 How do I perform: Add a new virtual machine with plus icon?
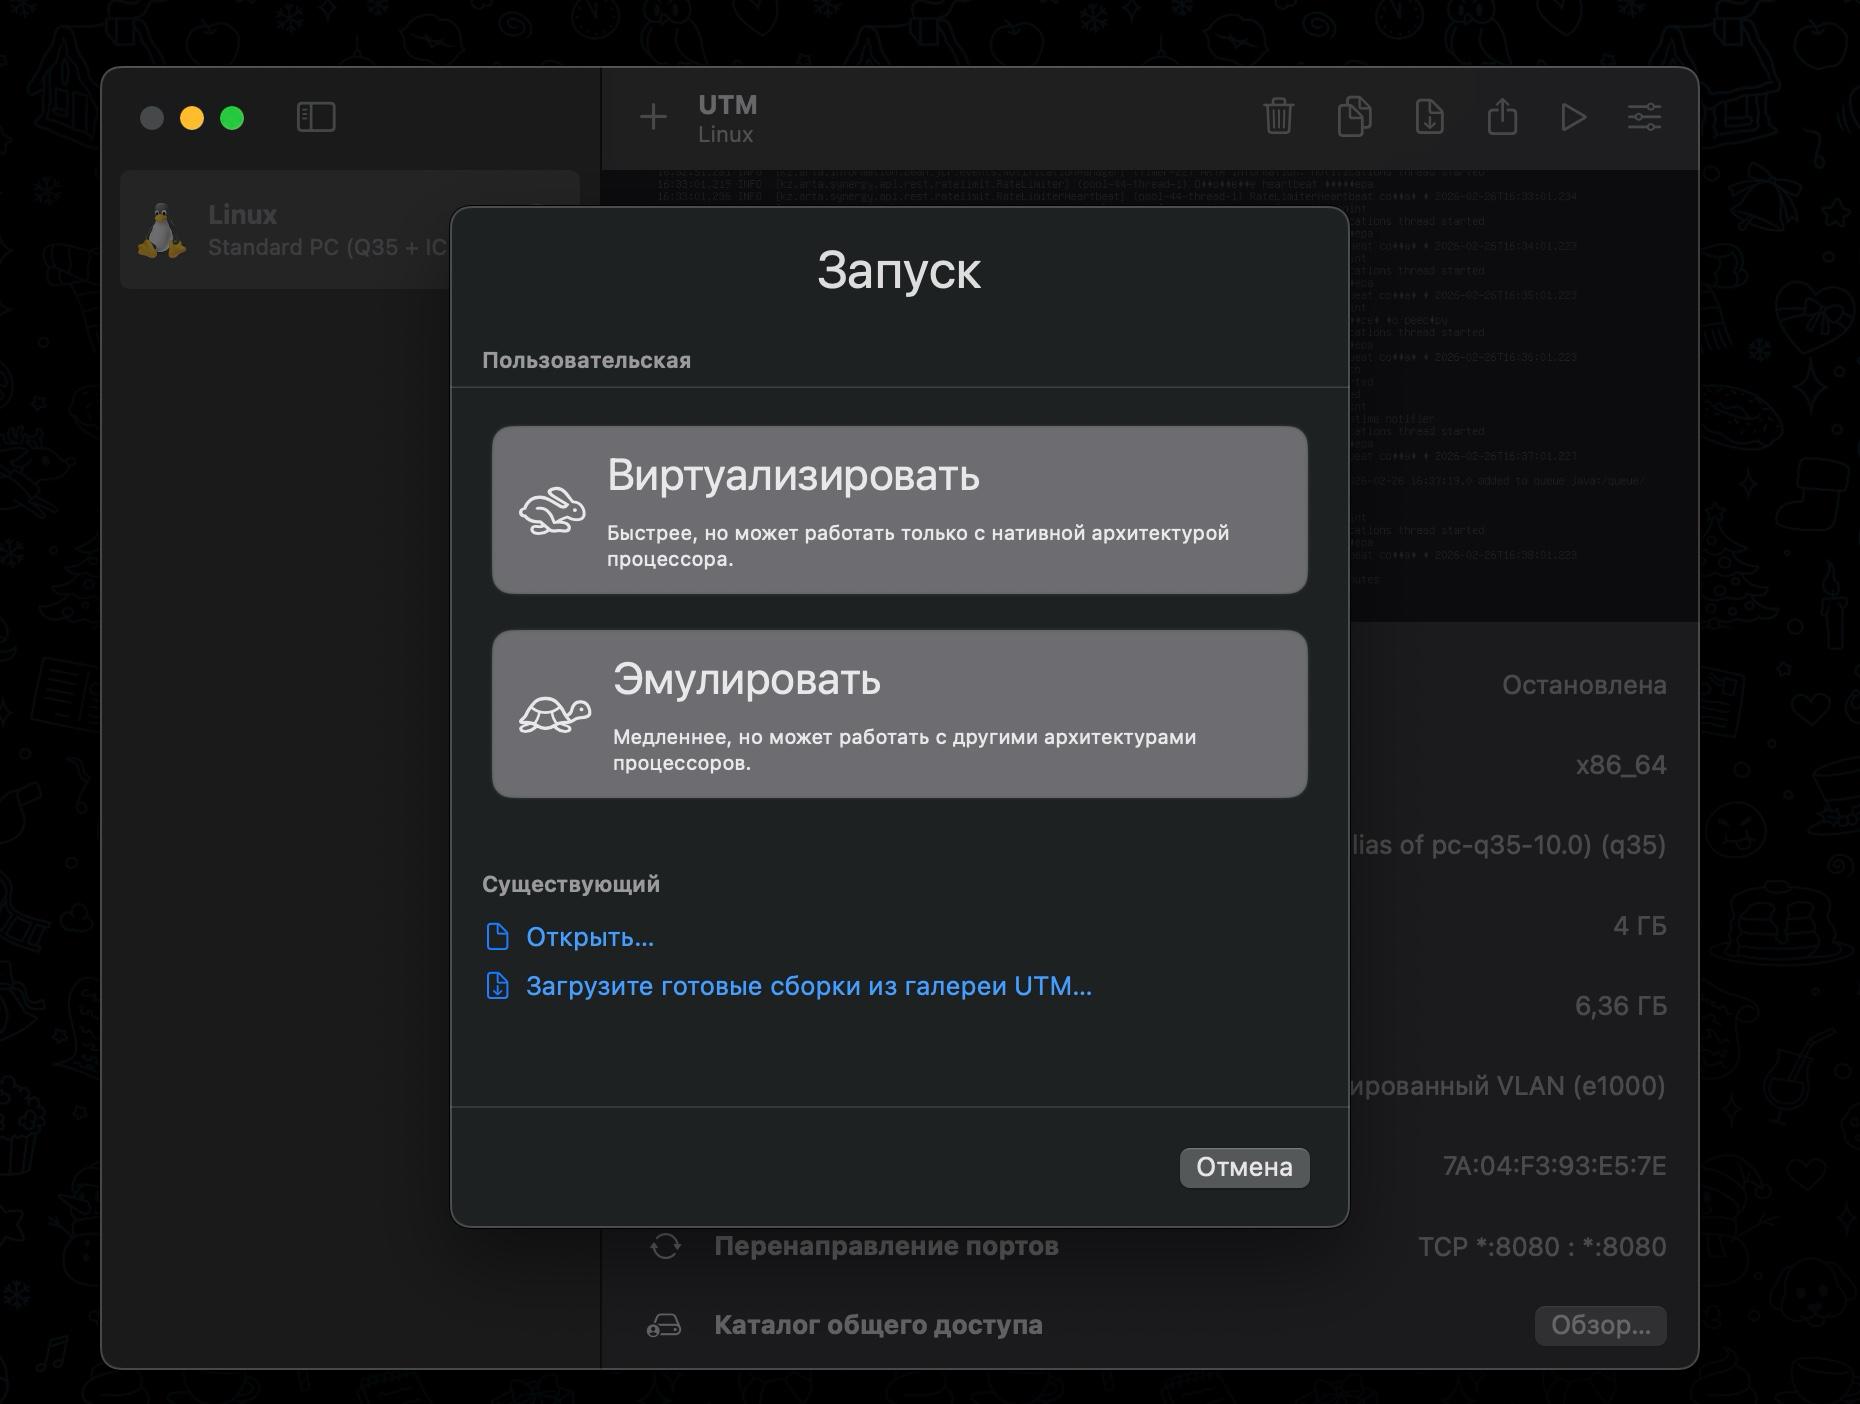click(653, 118)
